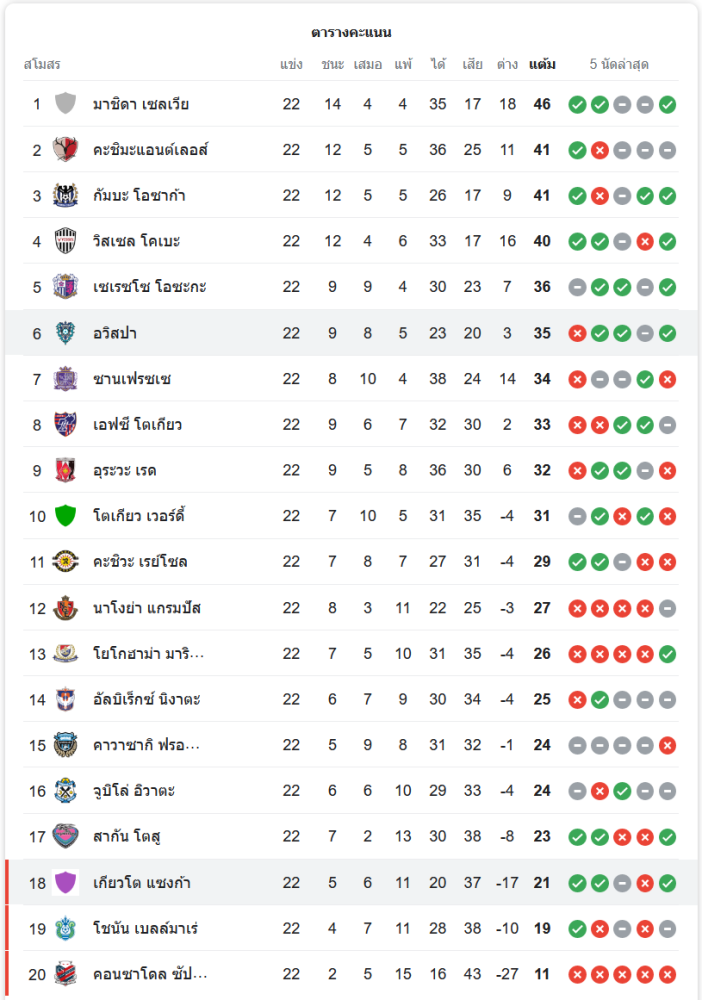Open the อวิสปา team link
This screenshot has width=702, height=1000.
117,333
